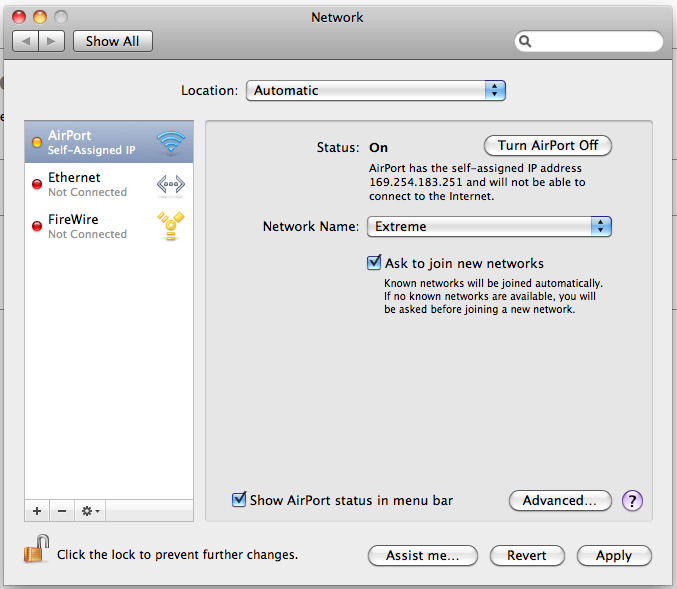Open the Location Automatic dropdown
Viewport: 677px width, 589px height.
(x=376, y=91)
